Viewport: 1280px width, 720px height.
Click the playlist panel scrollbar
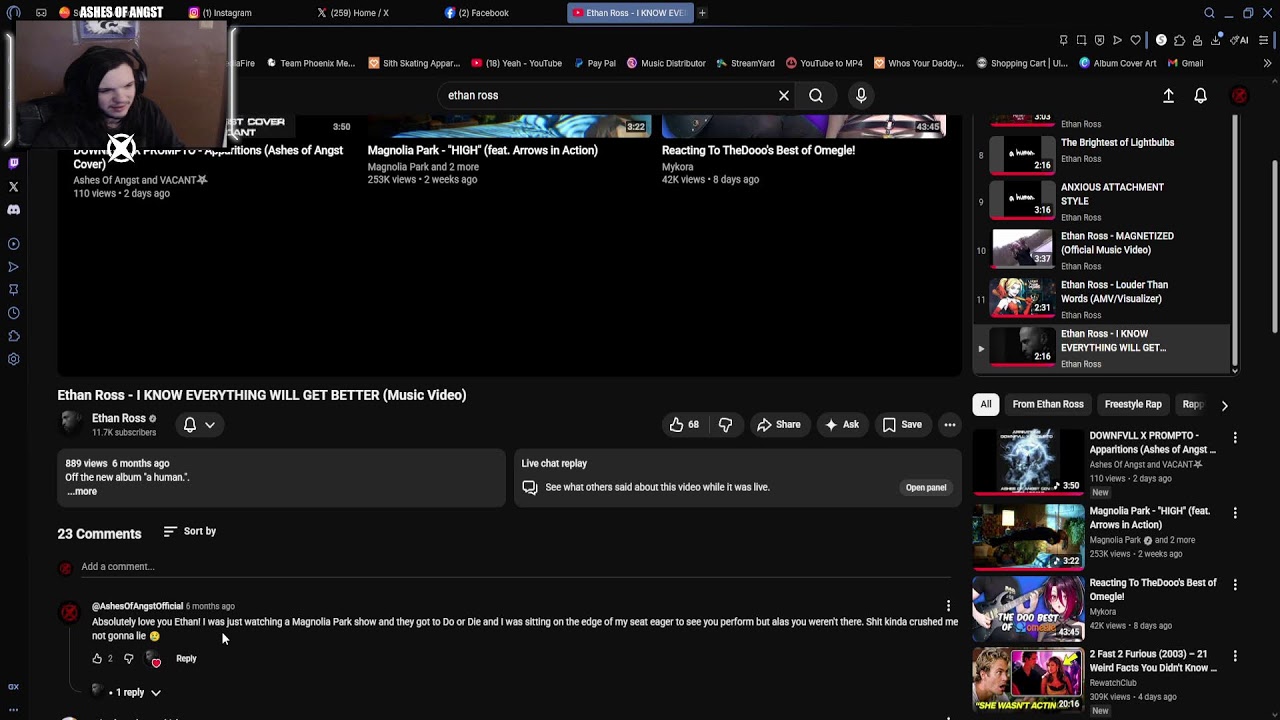(1234, 240)
